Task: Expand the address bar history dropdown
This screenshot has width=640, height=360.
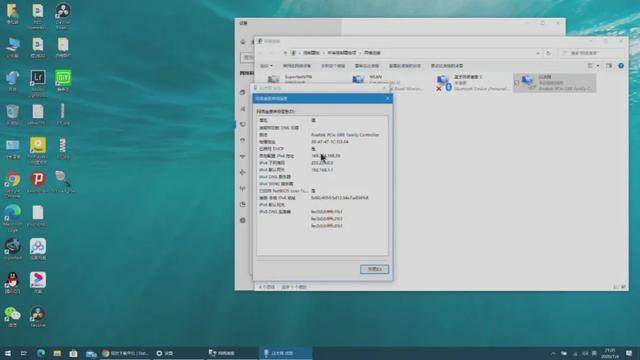Action: (x=538, y=53)
